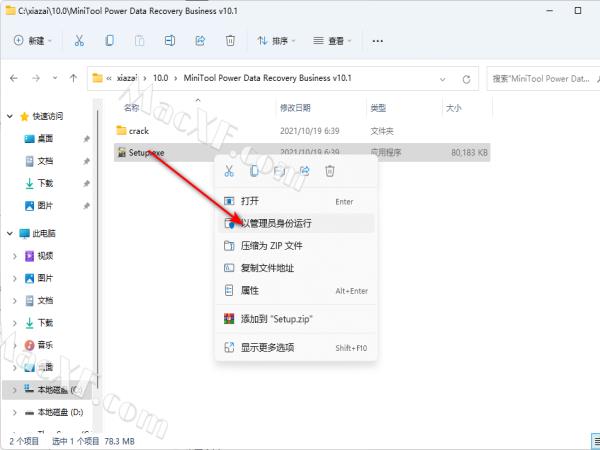Click Share icon in the context menu

point(305,171)
